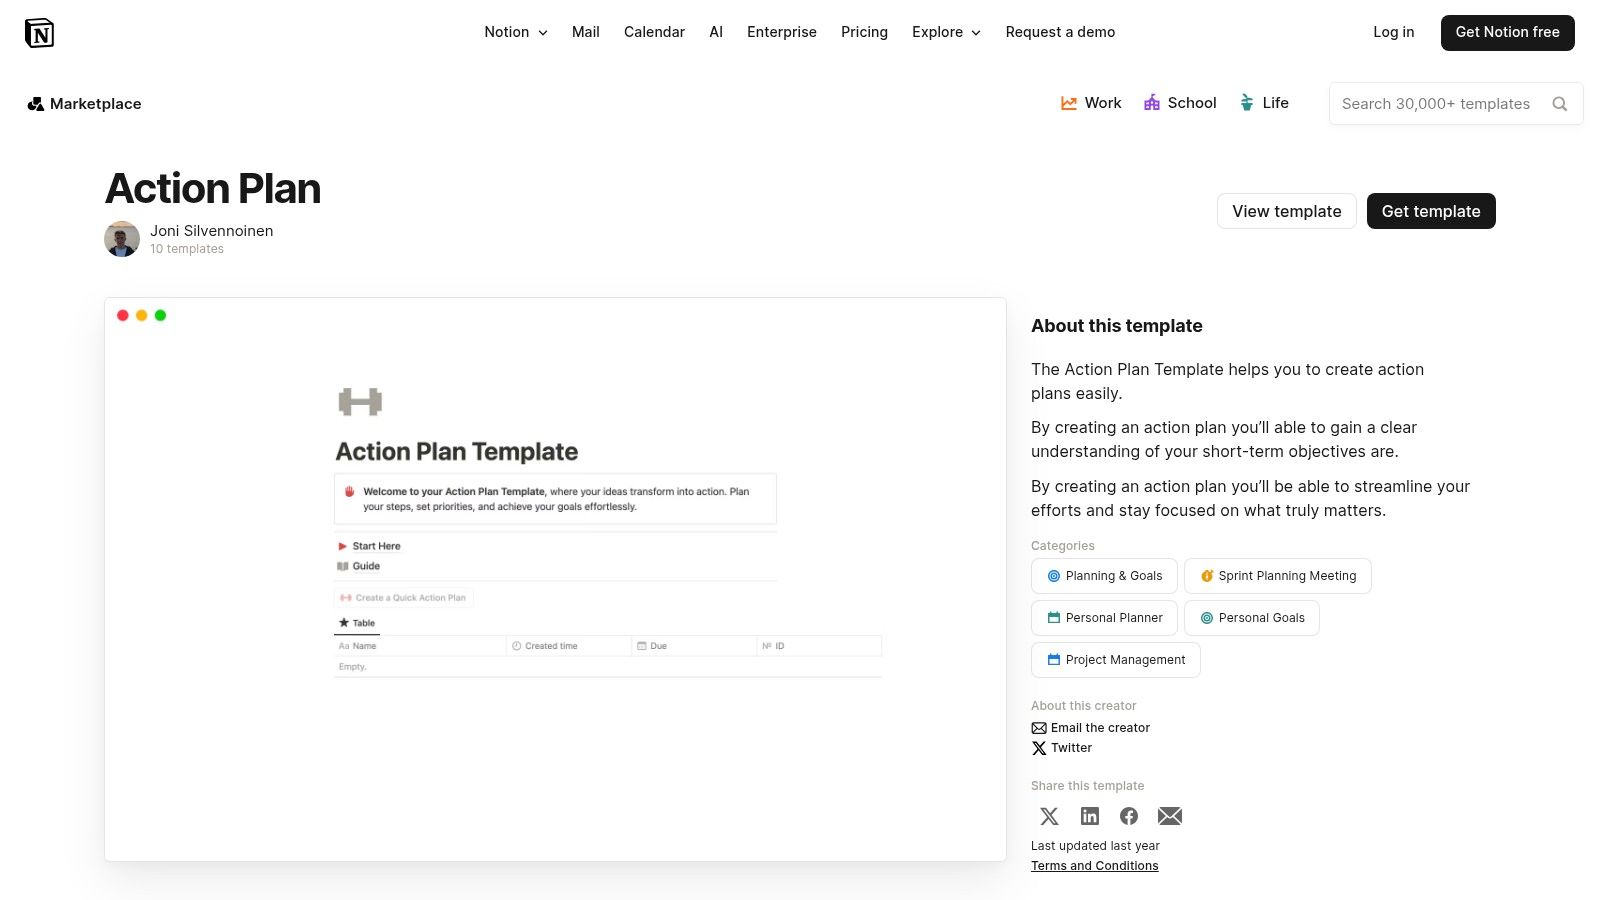Viewport: 1600px width, 900px height.
Task: Select the Life templates icon
Action: 1246,102
